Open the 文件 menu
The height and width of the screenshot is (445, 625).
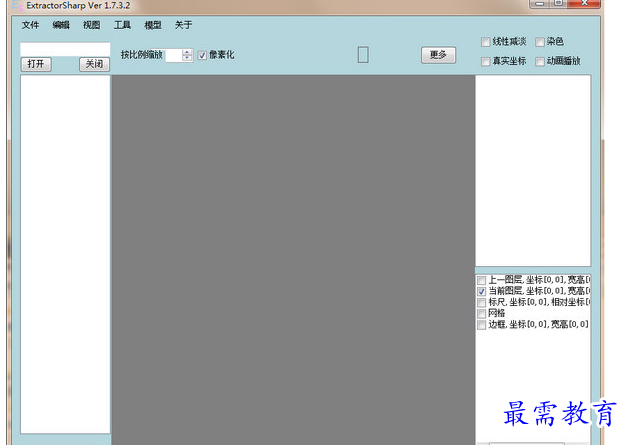[30, 25]
